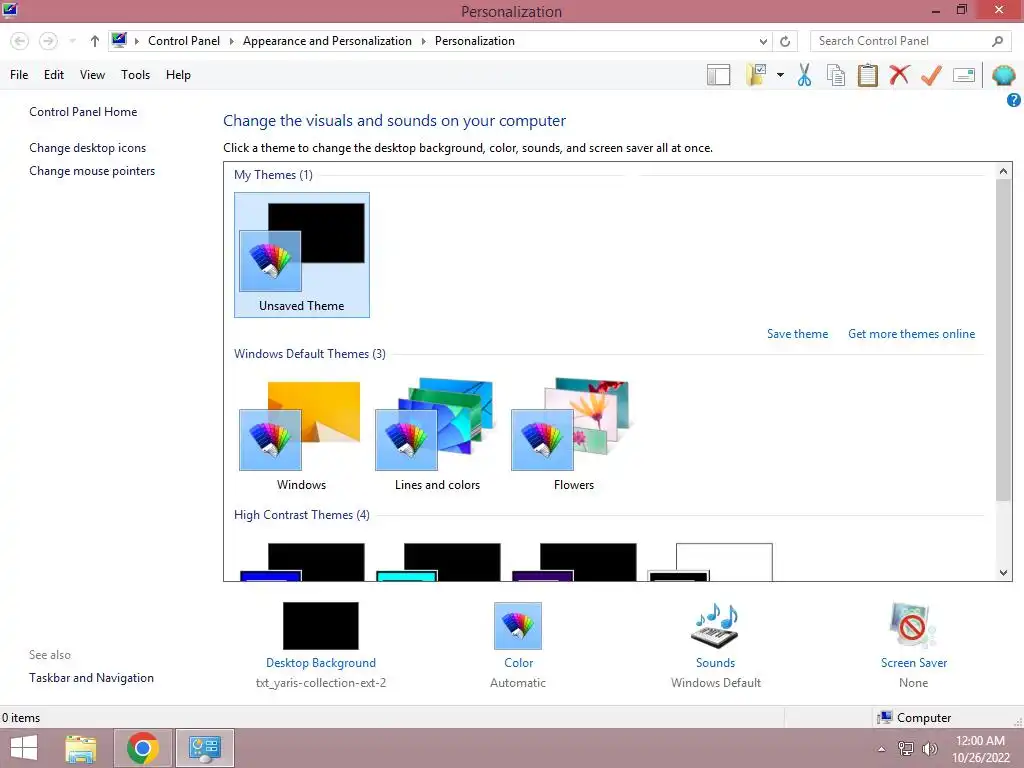The height and width of the screenshot is (768, 1024).
Task: Click the themes list scrollbar thumb
Action: pyautogui.click(x=1003, y=340)
